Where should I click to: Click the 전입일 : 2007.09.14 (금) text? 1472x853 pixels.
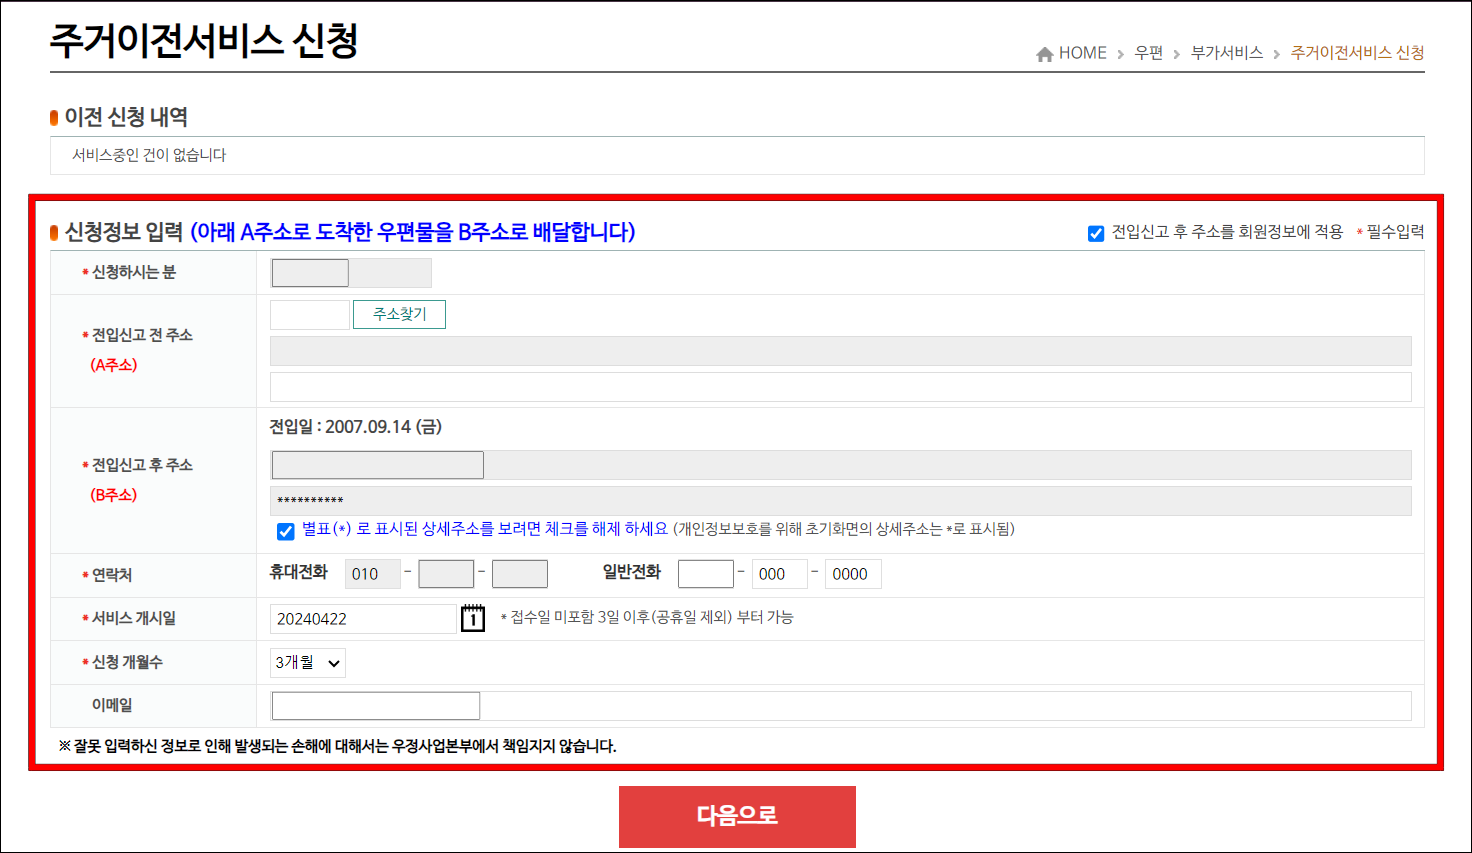356,427
